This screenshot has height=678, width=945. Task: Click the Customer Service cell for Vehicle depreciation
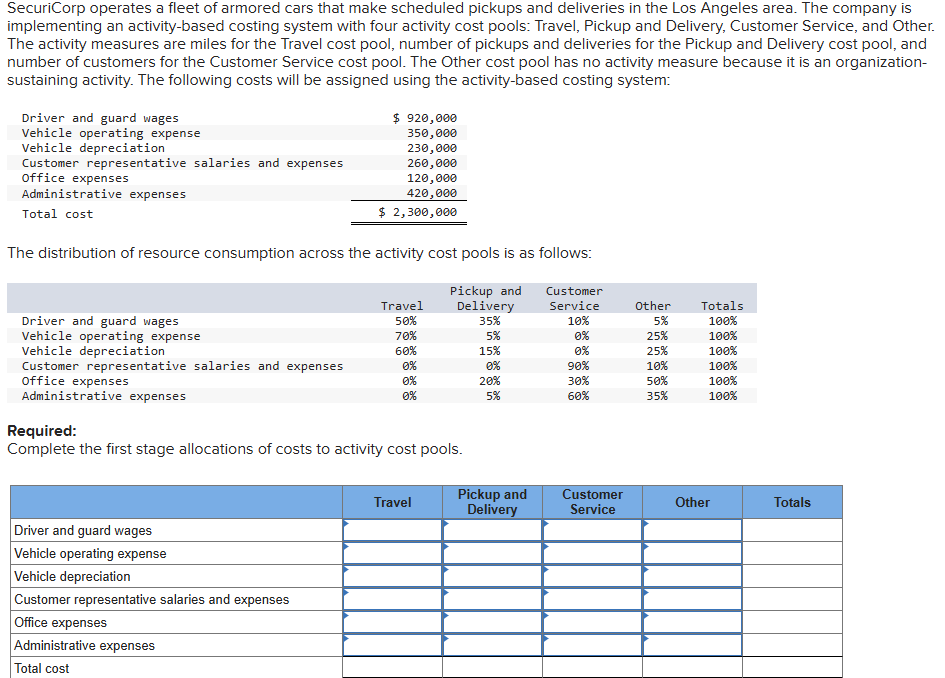pyautogui.click(x=592, y=576)
